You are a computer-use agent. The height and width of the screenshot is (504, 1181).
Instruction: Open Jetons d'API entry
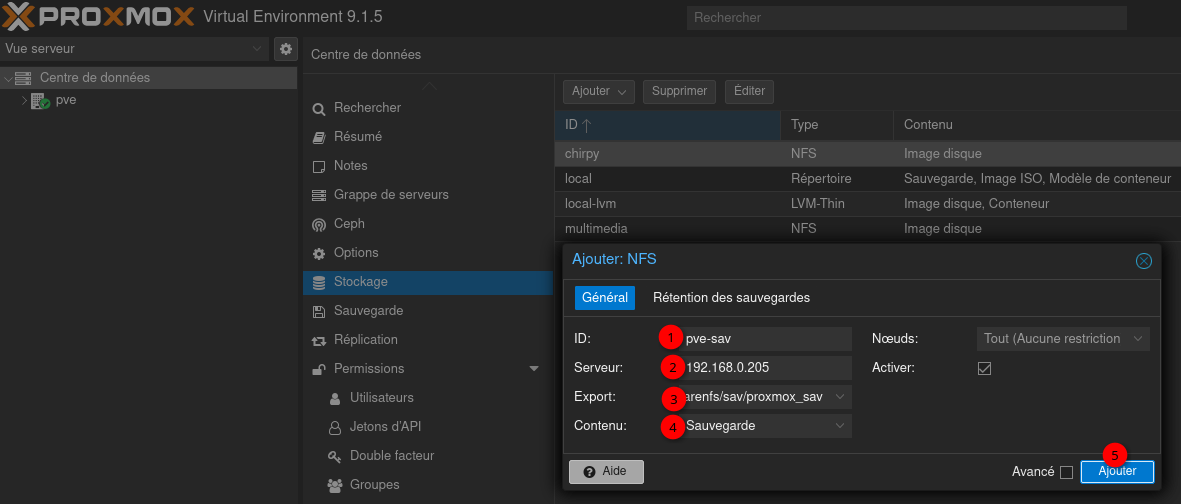pos(385,427)
